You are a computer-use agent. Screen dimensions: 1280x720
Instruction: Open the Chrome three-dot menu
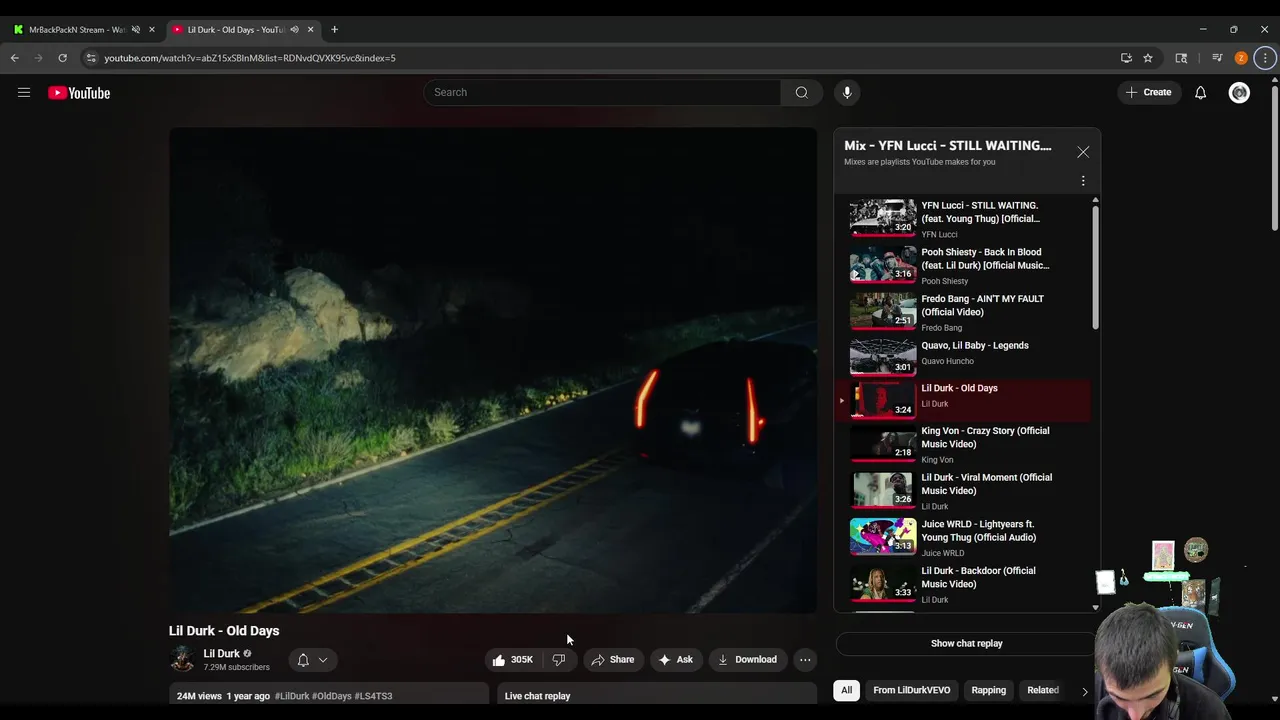click(x=1265, y=58)
